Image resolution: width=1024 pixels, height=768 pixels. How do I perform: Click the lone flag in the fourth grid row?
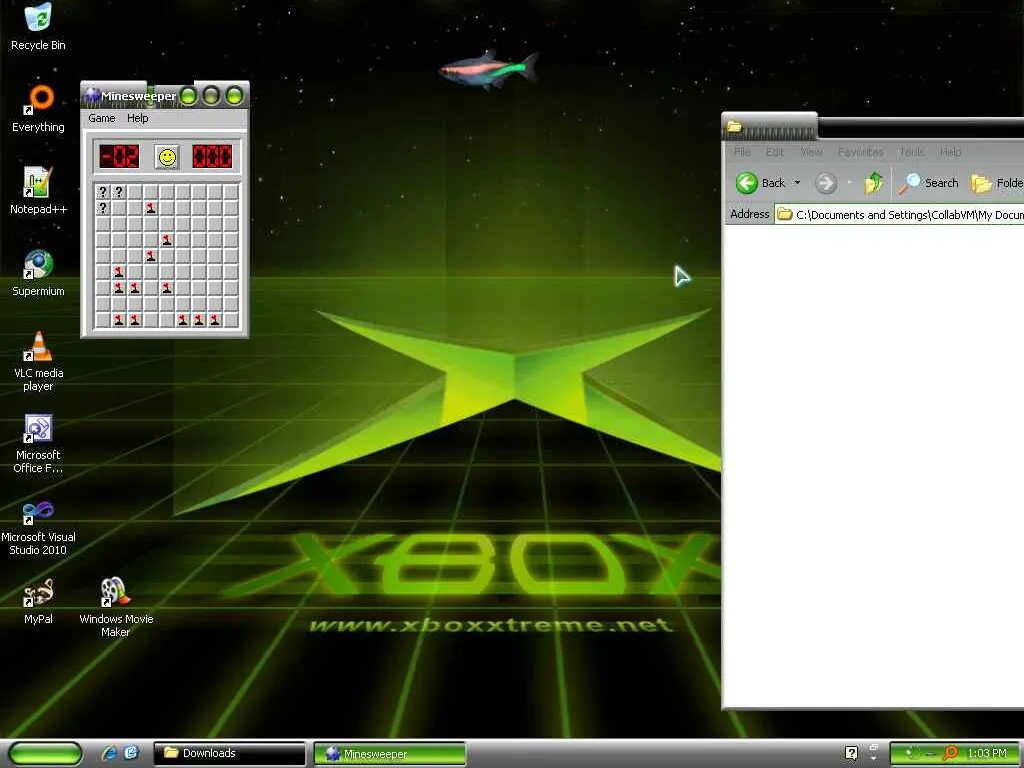(167, 240)
